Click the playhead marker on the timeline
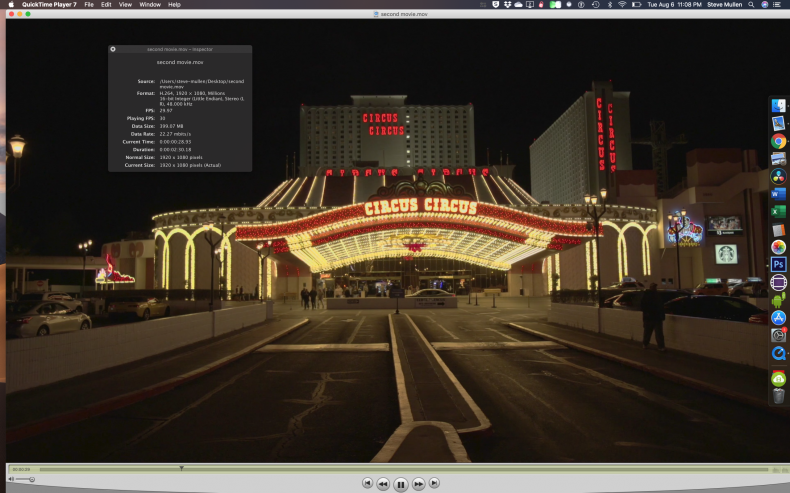 [x=181, y=468]
